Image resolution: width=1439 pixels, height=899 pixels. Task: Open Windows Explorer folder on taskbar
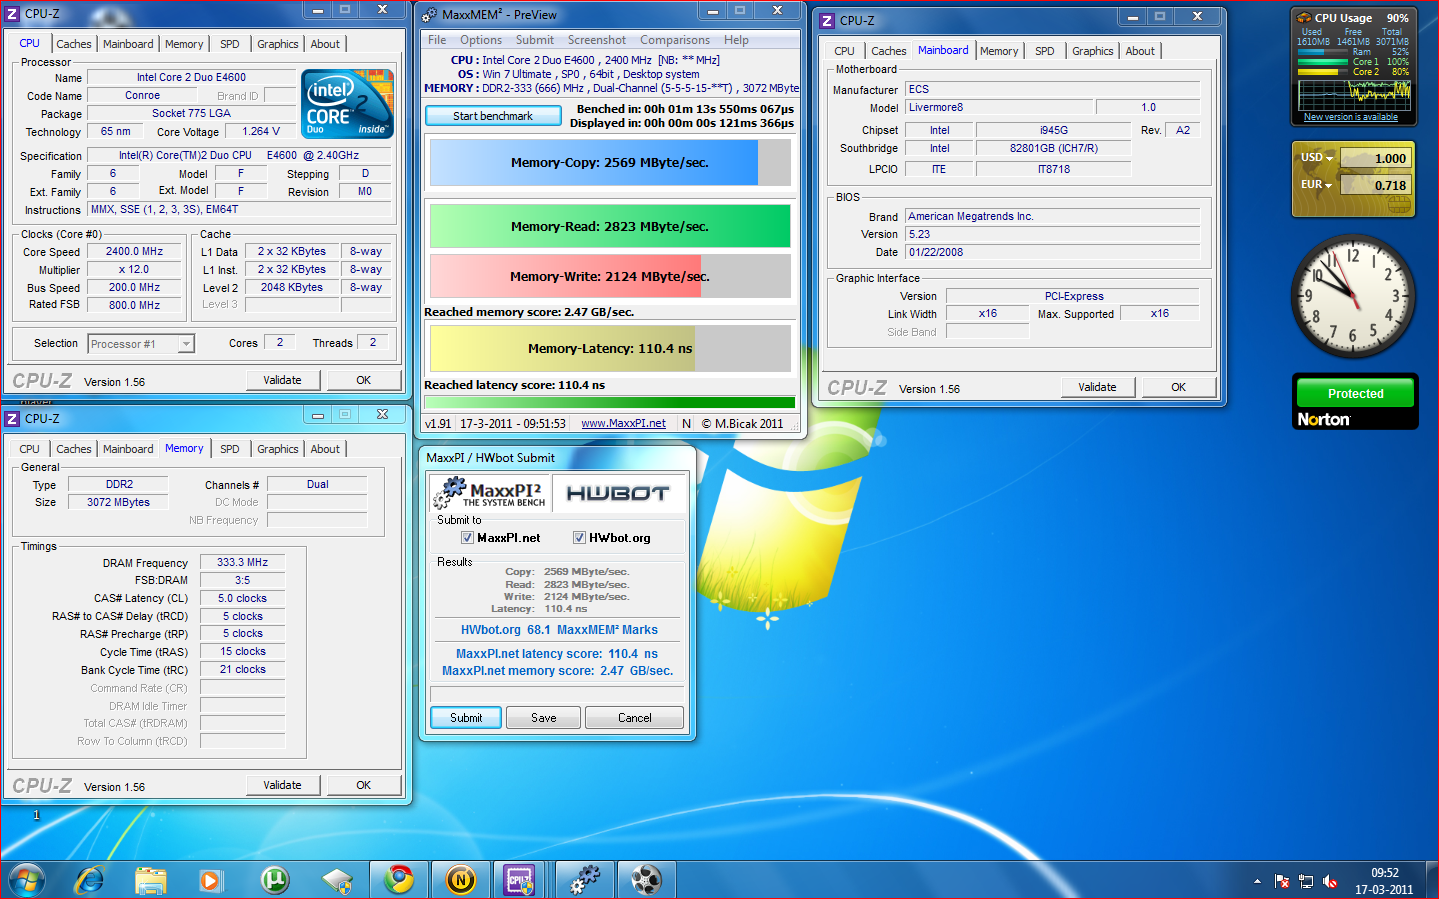click(151, 880)
